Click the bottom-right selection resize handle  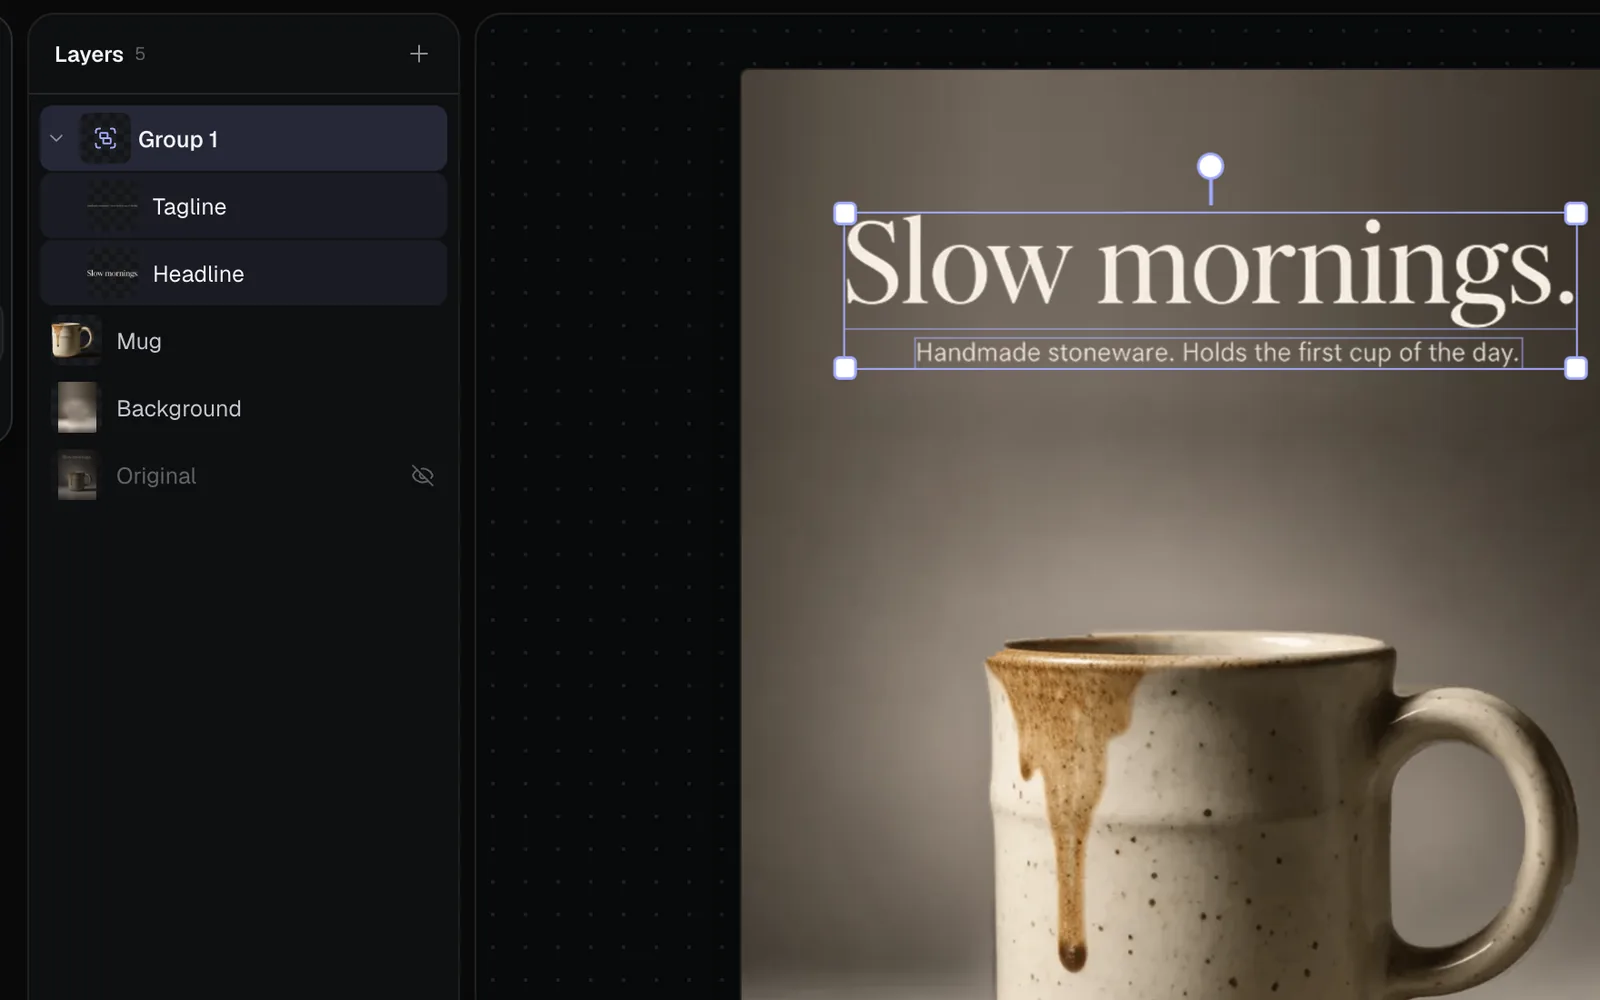coord(1575,368)
